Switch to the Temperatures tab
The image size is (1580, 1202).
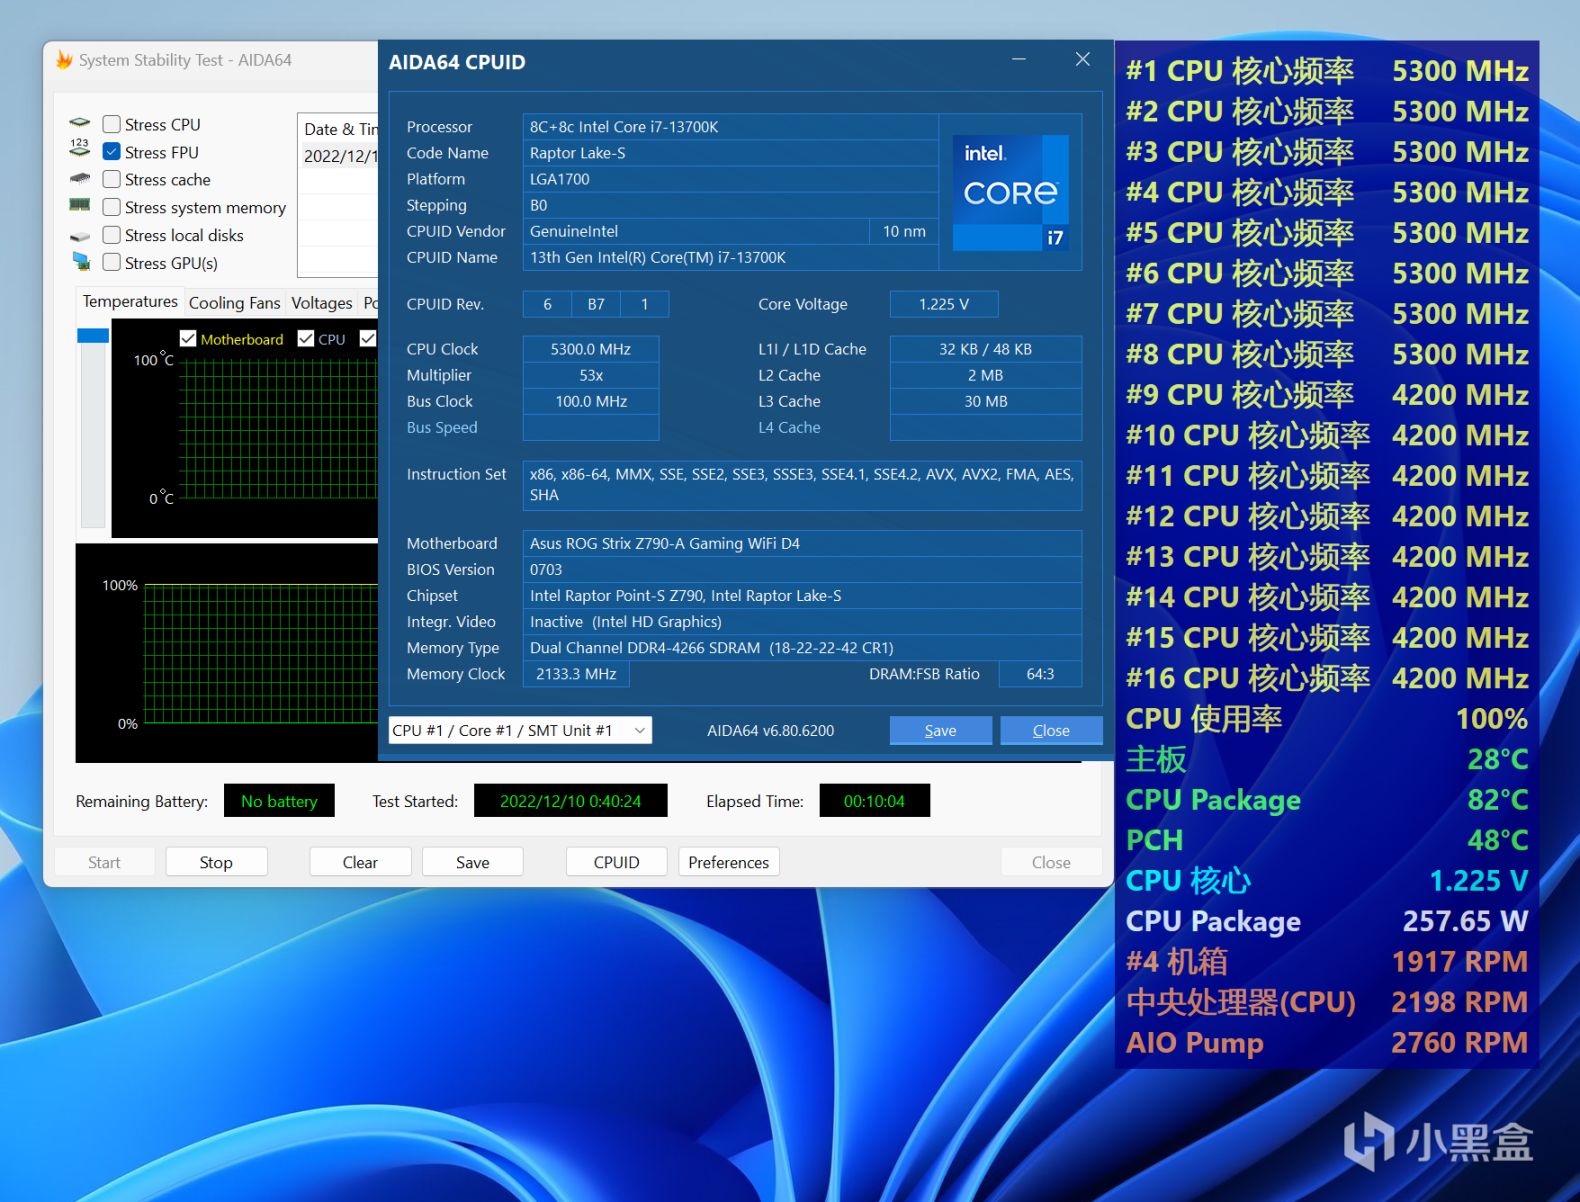[130, 301]
